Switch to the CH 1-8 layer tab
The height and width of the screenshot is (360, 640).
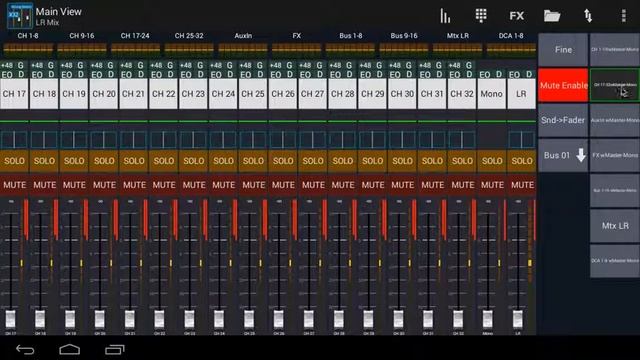(28, 44)
